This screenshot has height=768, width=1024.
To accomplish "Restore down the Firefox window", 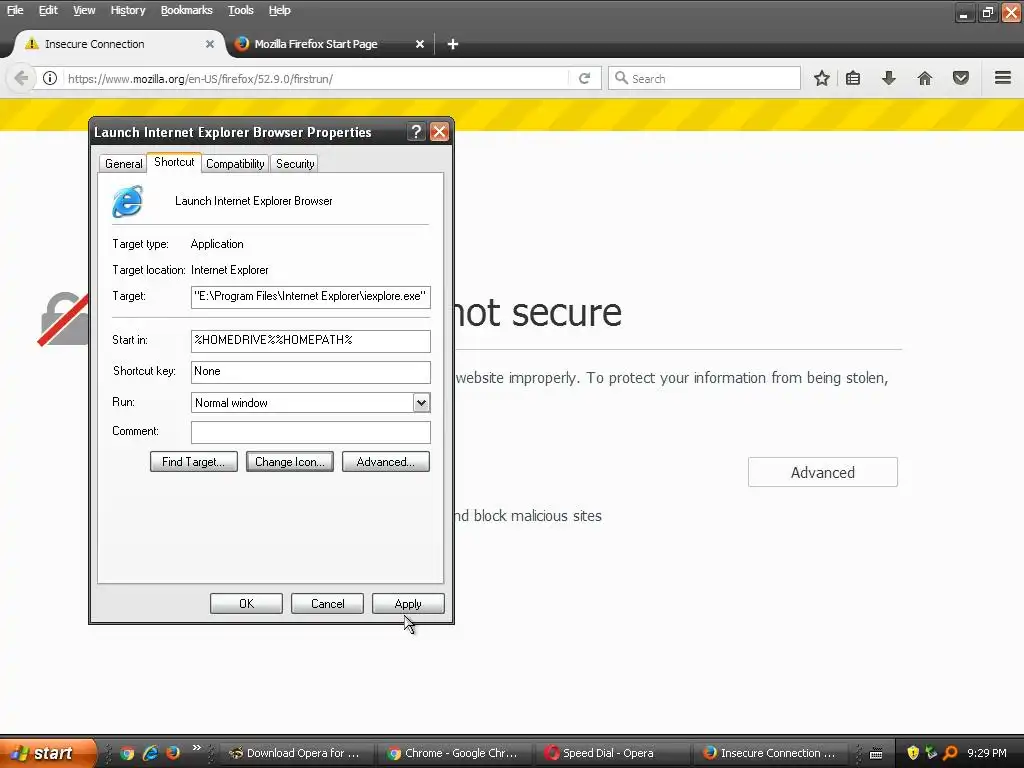I will coord(987,12).
